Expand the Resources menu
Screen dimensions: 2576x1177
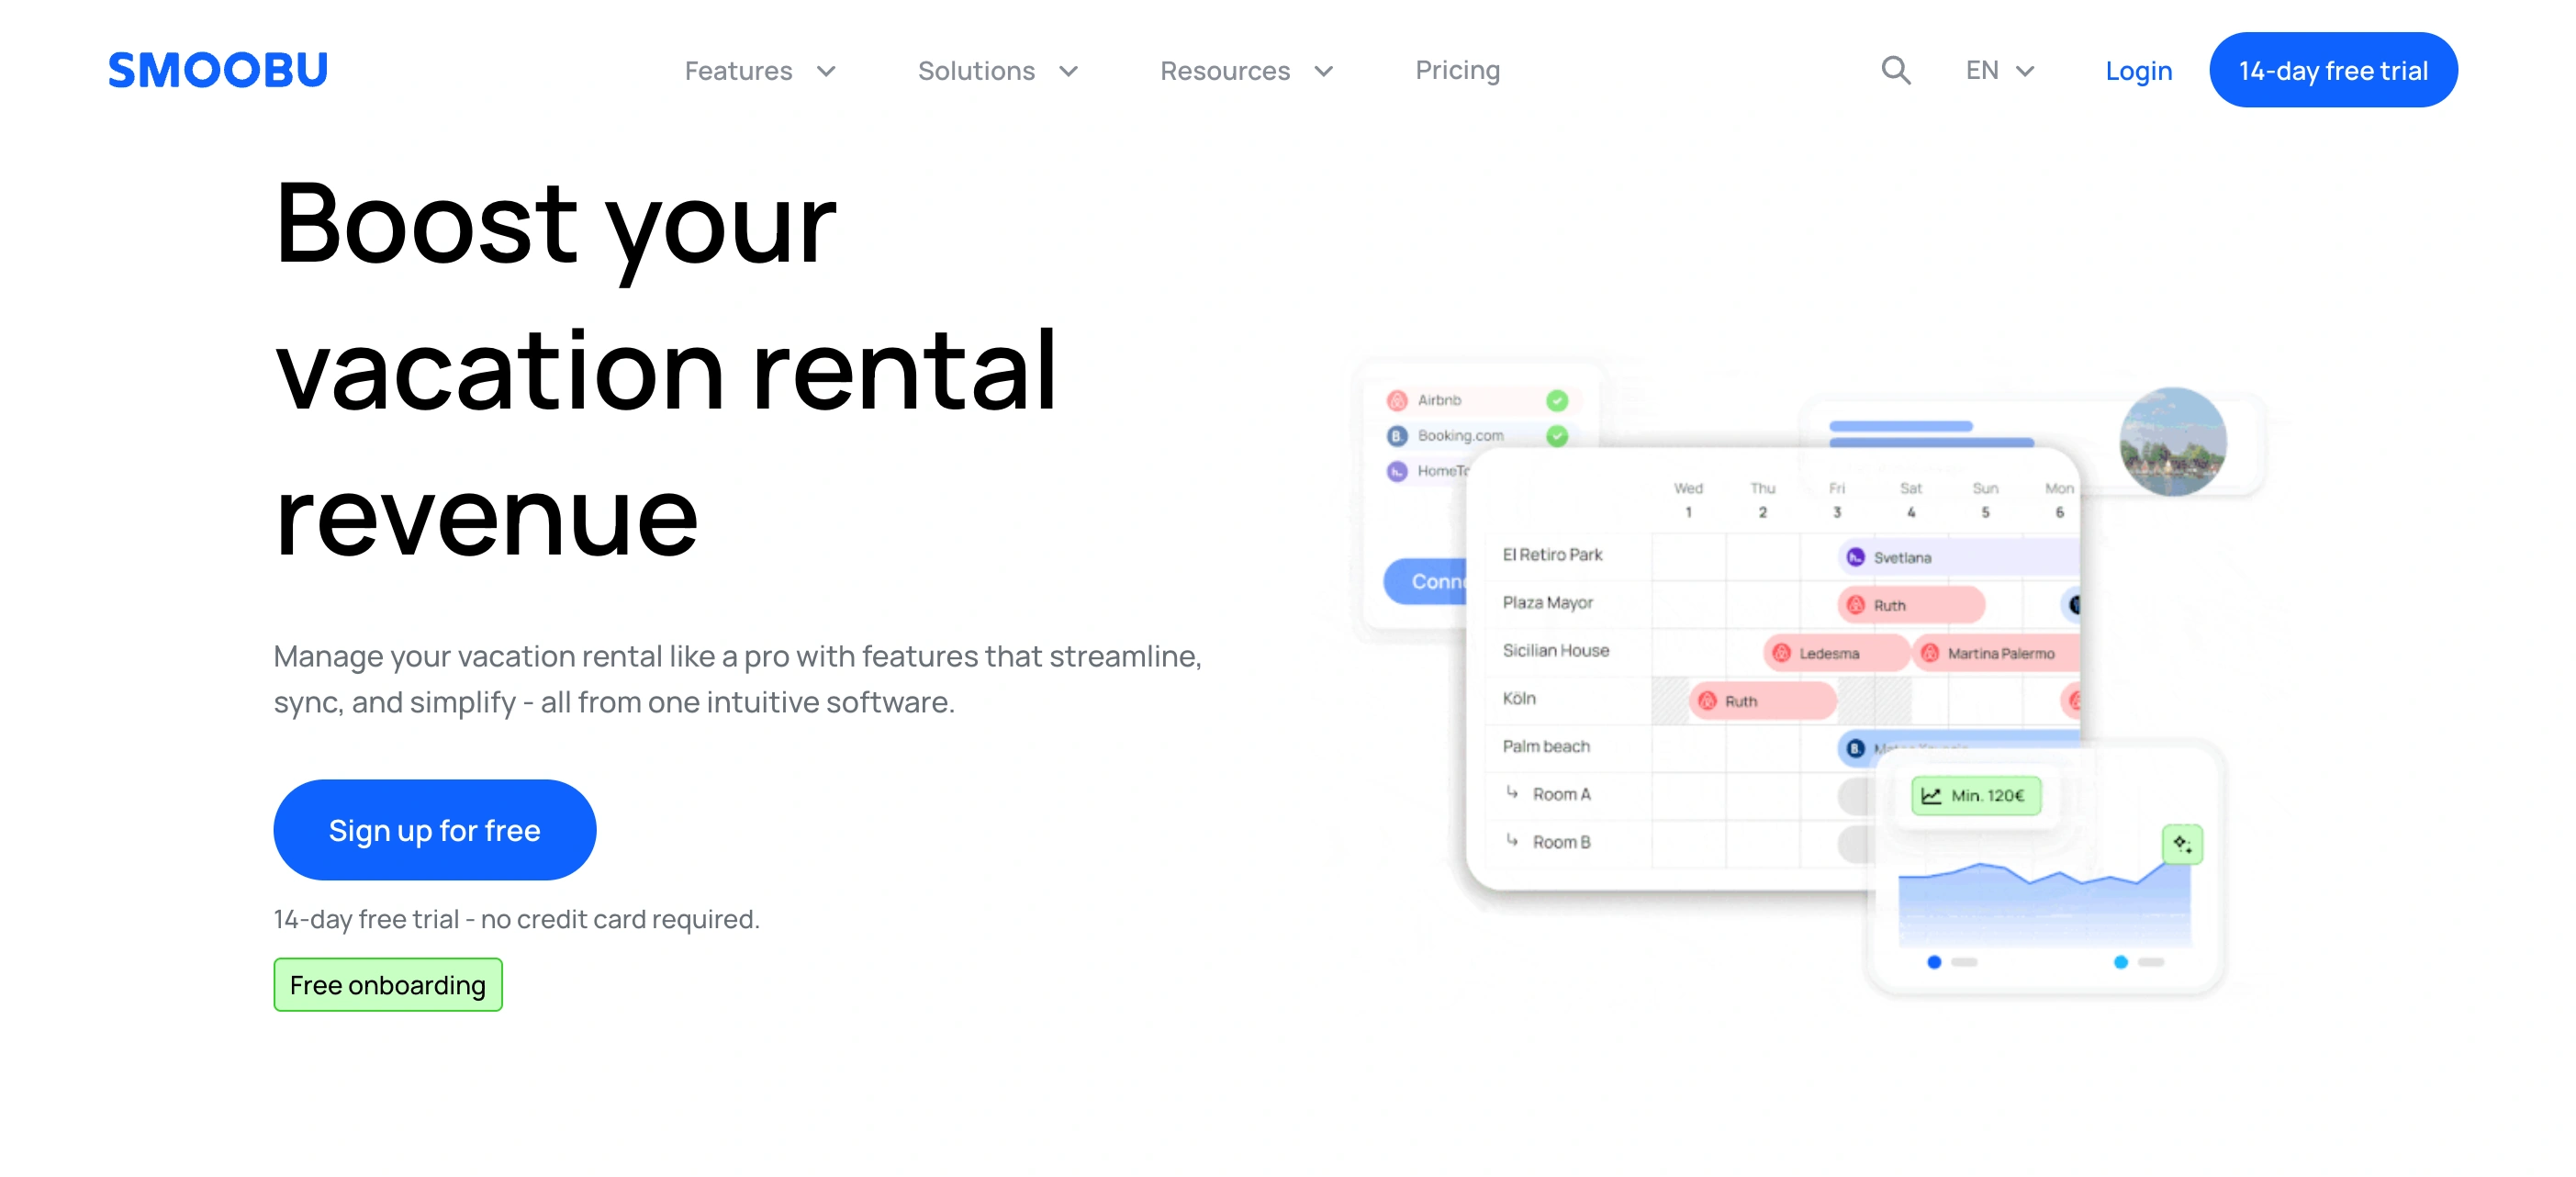(1247, 71)
